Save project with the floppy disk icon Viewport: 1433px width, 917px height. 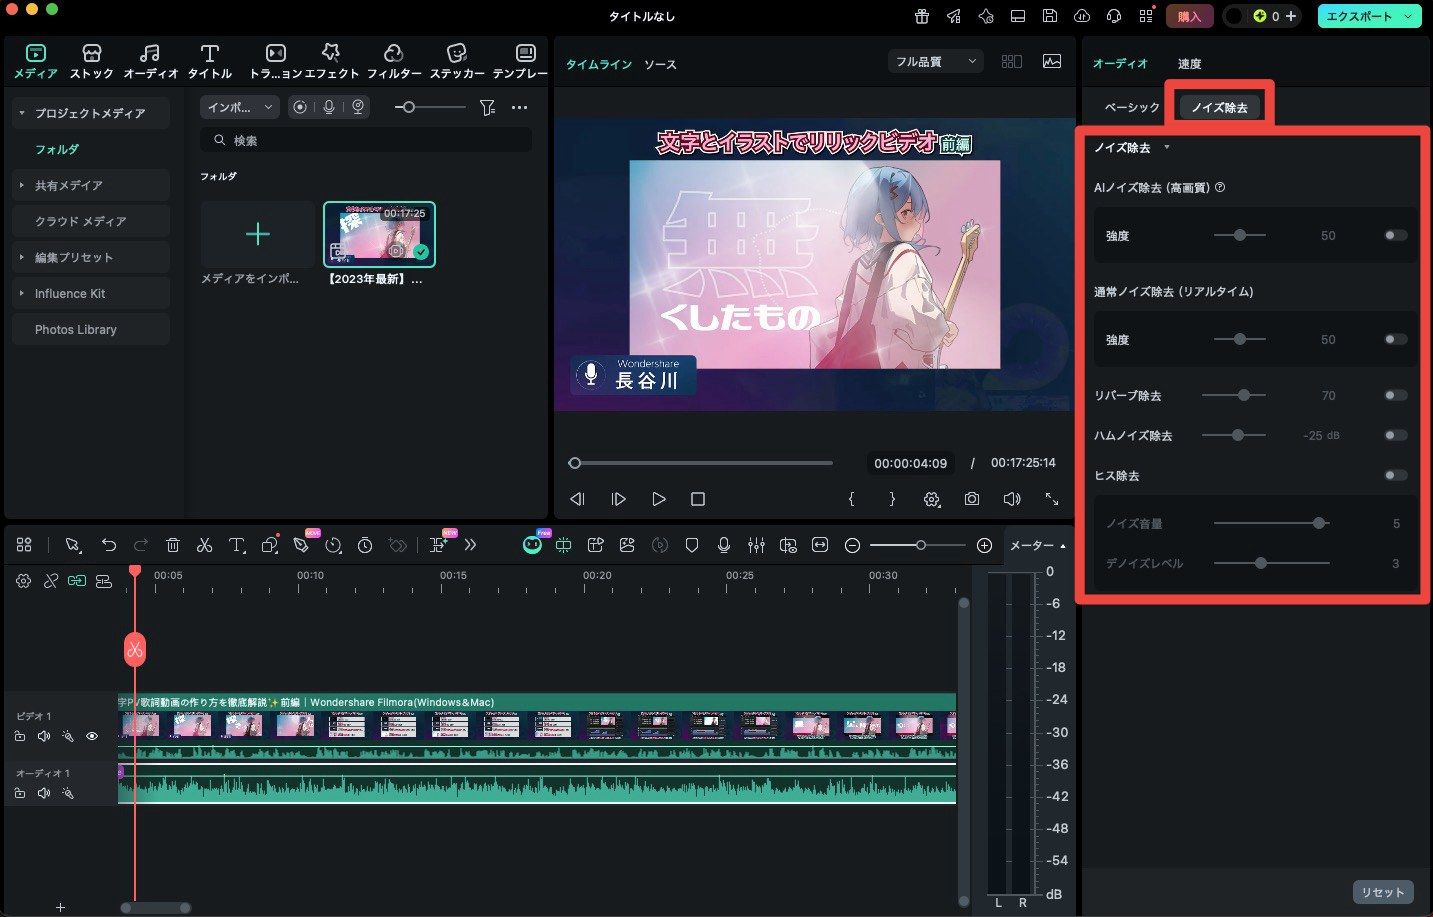pyautogui.click(x=1049, y=16)
